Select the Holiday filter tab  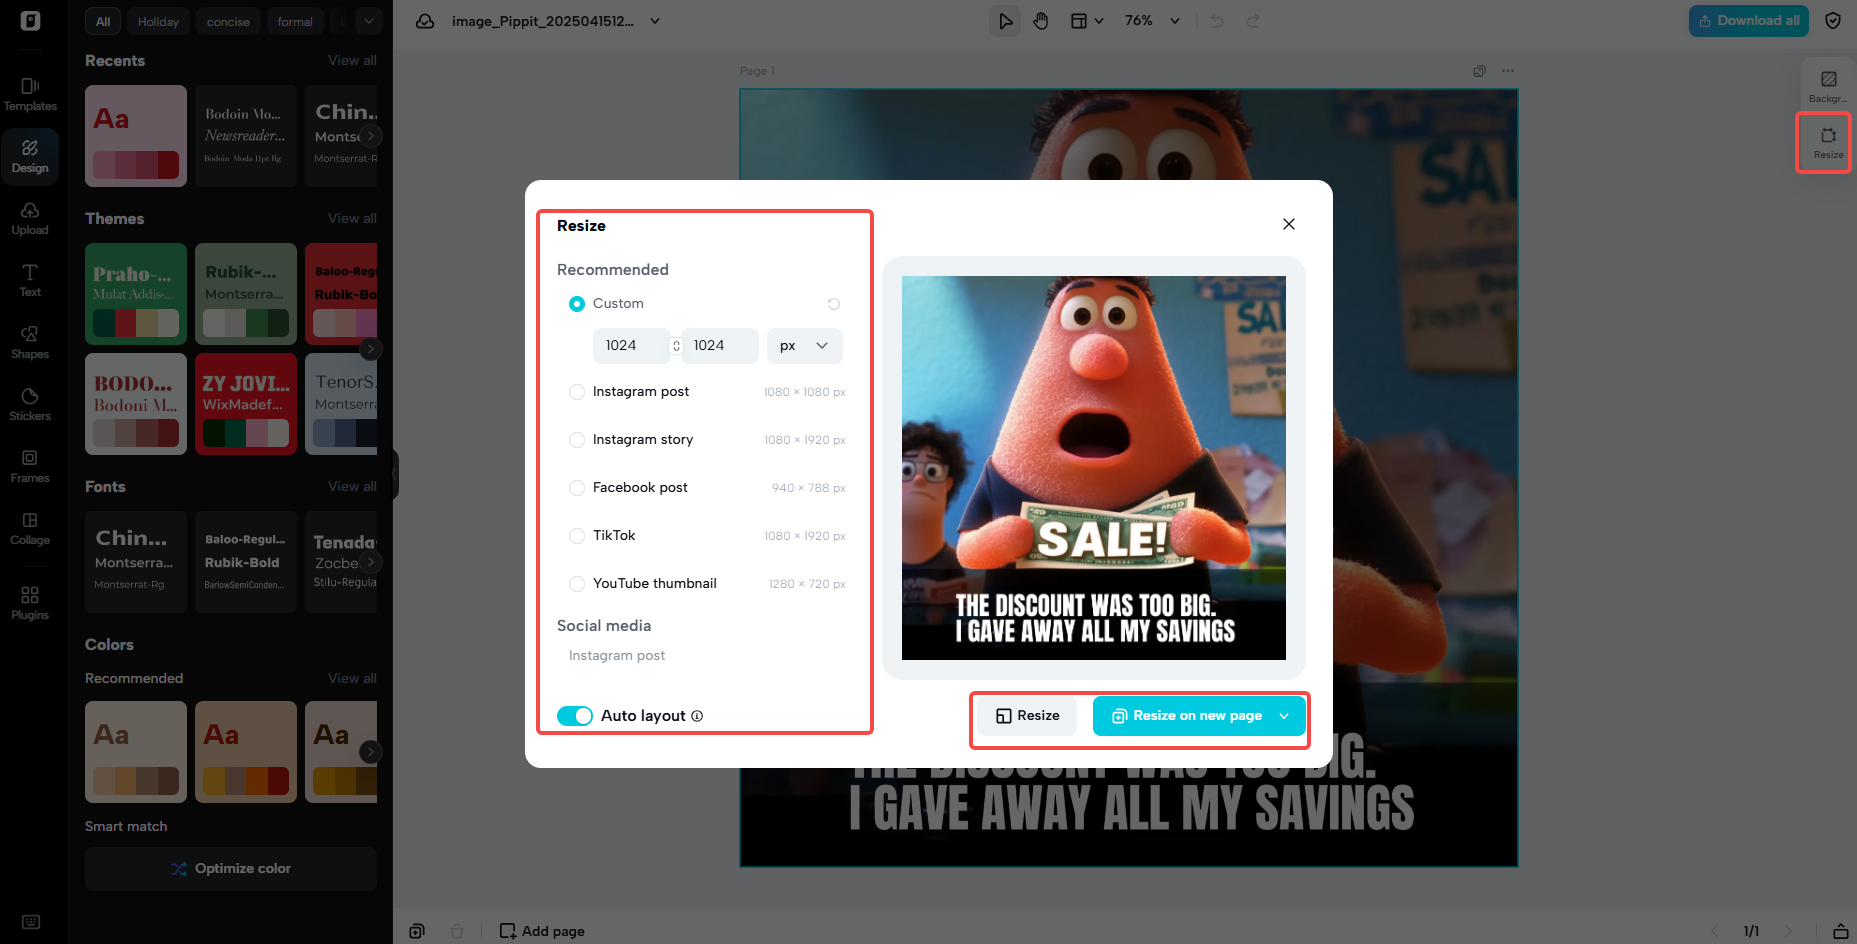tap(158, 22)
